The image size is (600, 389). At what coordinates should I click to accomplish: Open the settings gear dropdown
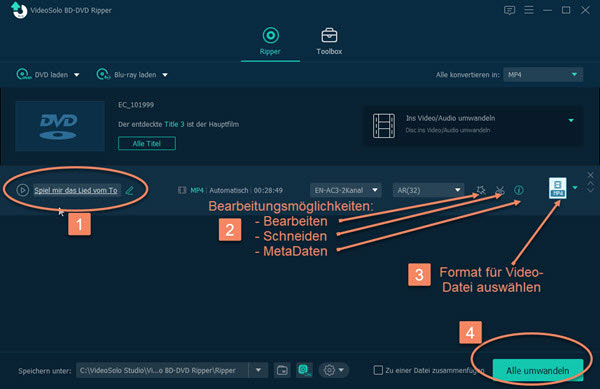click(x=333, y=370)
